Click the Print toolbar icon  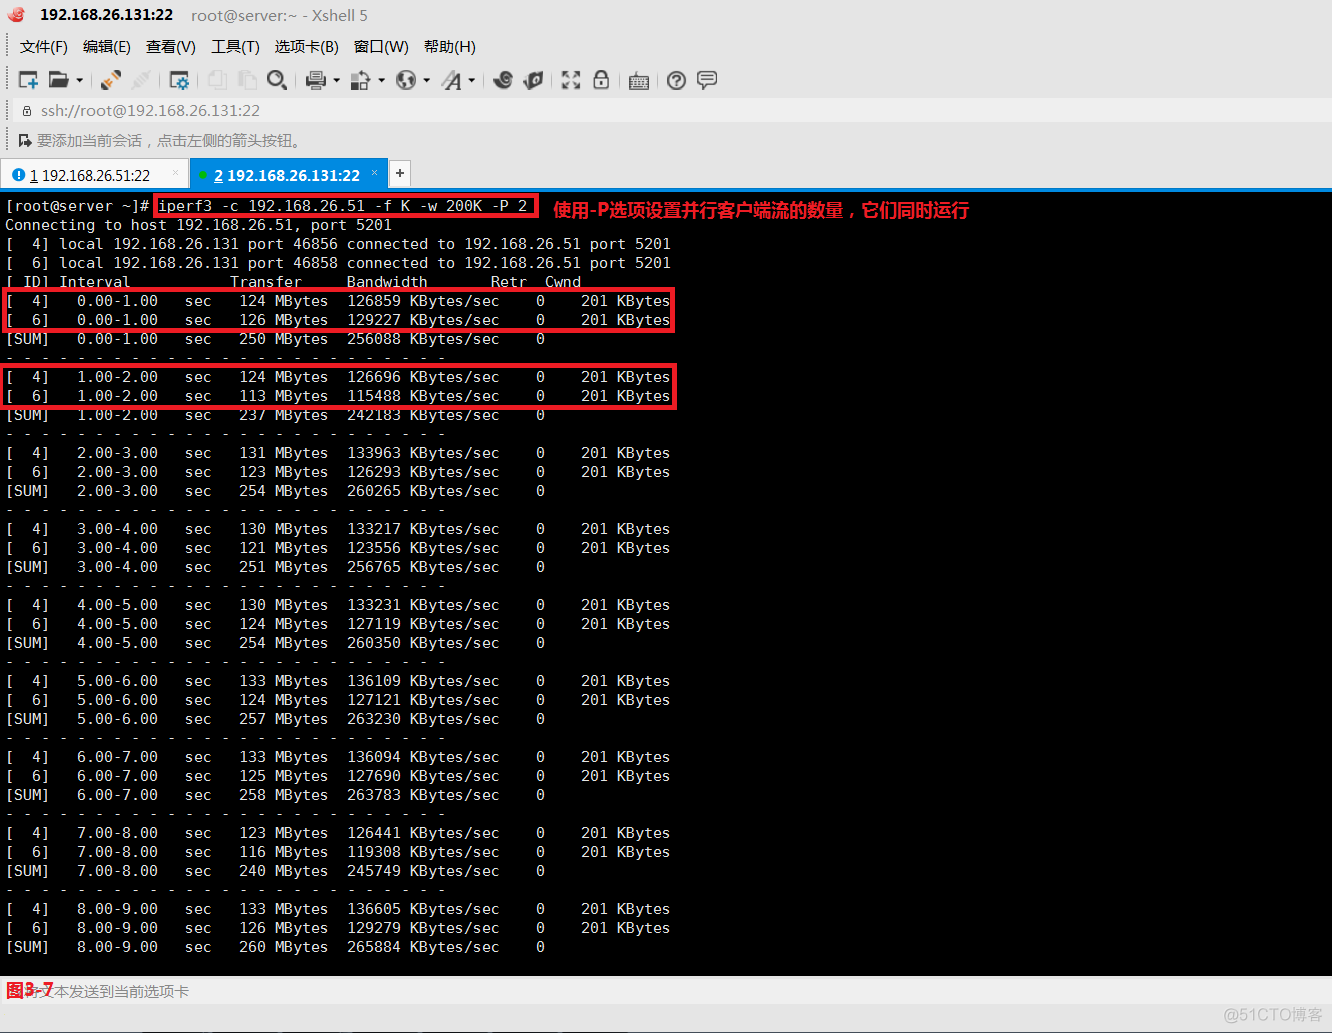316,80
